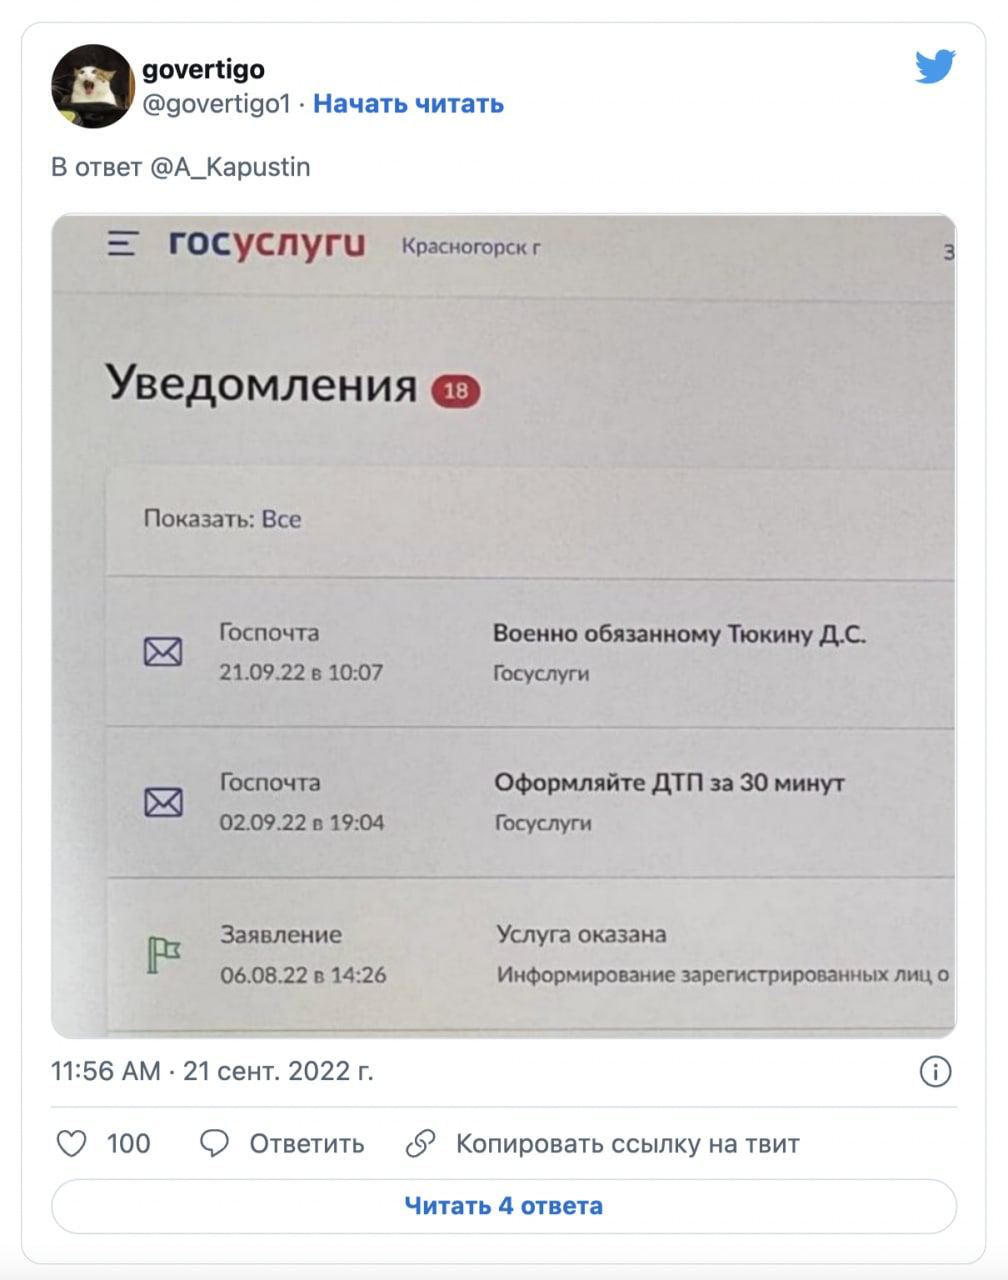Open the @A_Kapustin mention link
The image size is (1008, 1280).
tap(230, 167)
